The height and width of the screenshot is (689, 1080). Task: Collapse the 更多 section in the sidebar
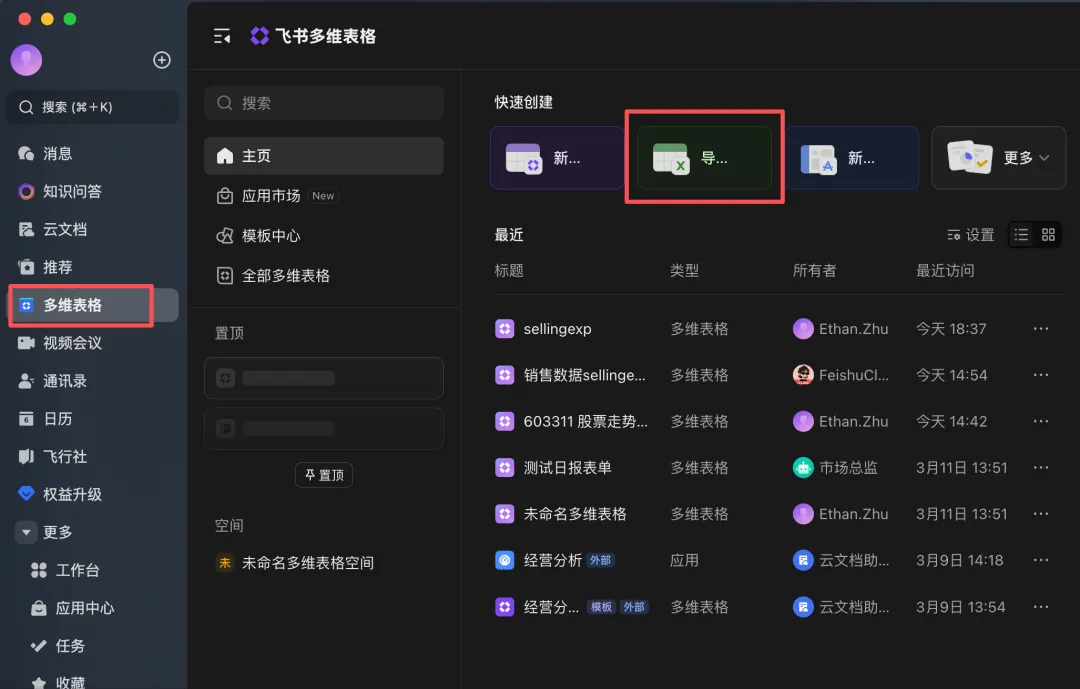tap(26, 533)
